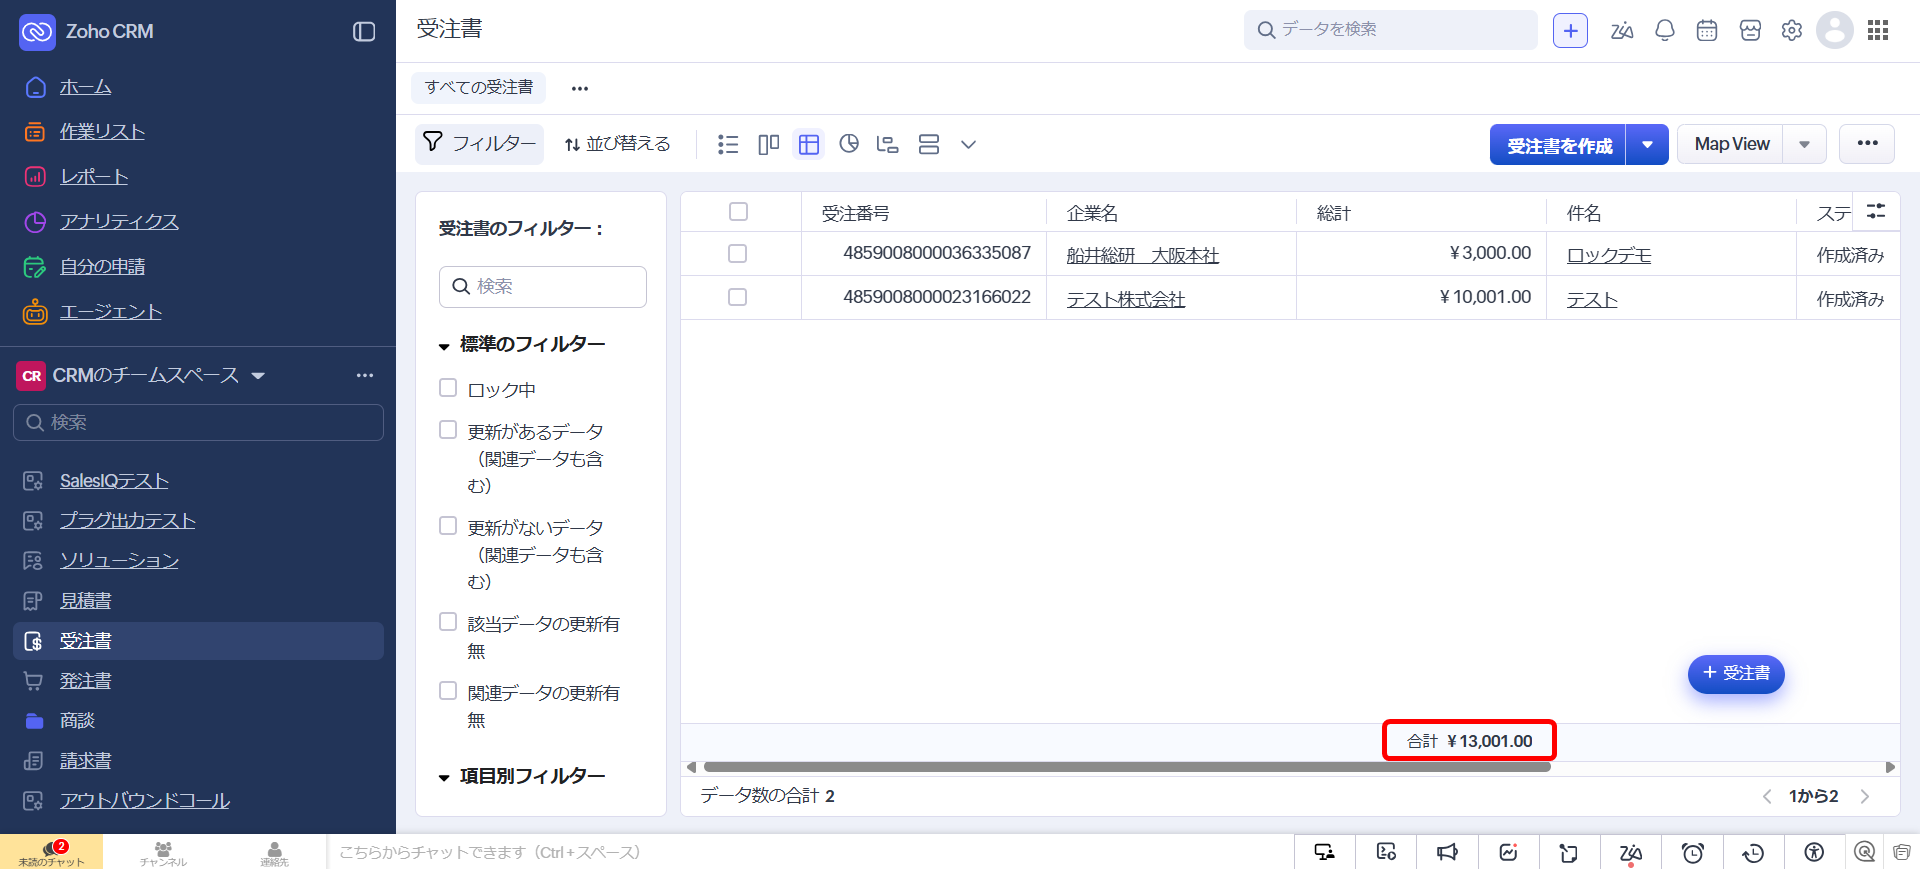Open the recent history clock icon

1753,852
